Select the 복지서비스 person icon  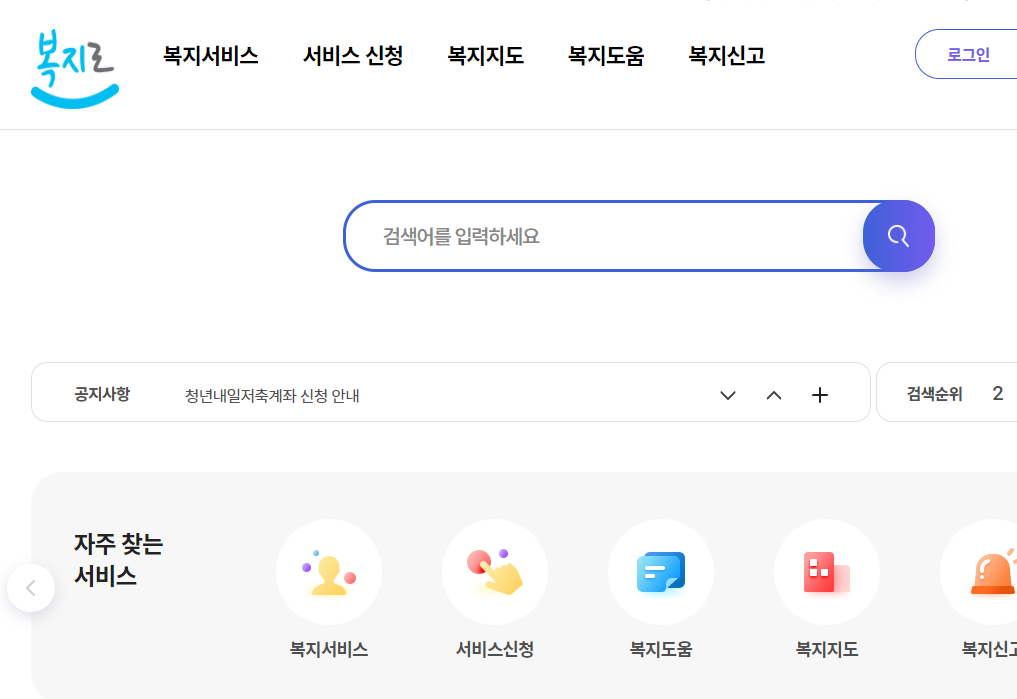pyautogui.click(x=329, y=571)
